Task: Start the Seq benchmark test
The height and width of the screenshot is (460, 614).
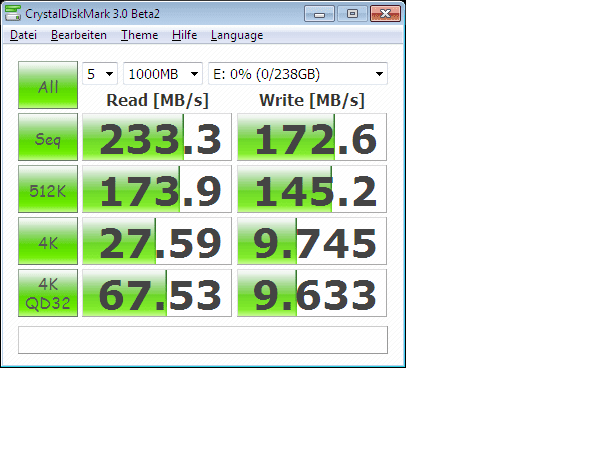Action: click(x=48, y=137)
